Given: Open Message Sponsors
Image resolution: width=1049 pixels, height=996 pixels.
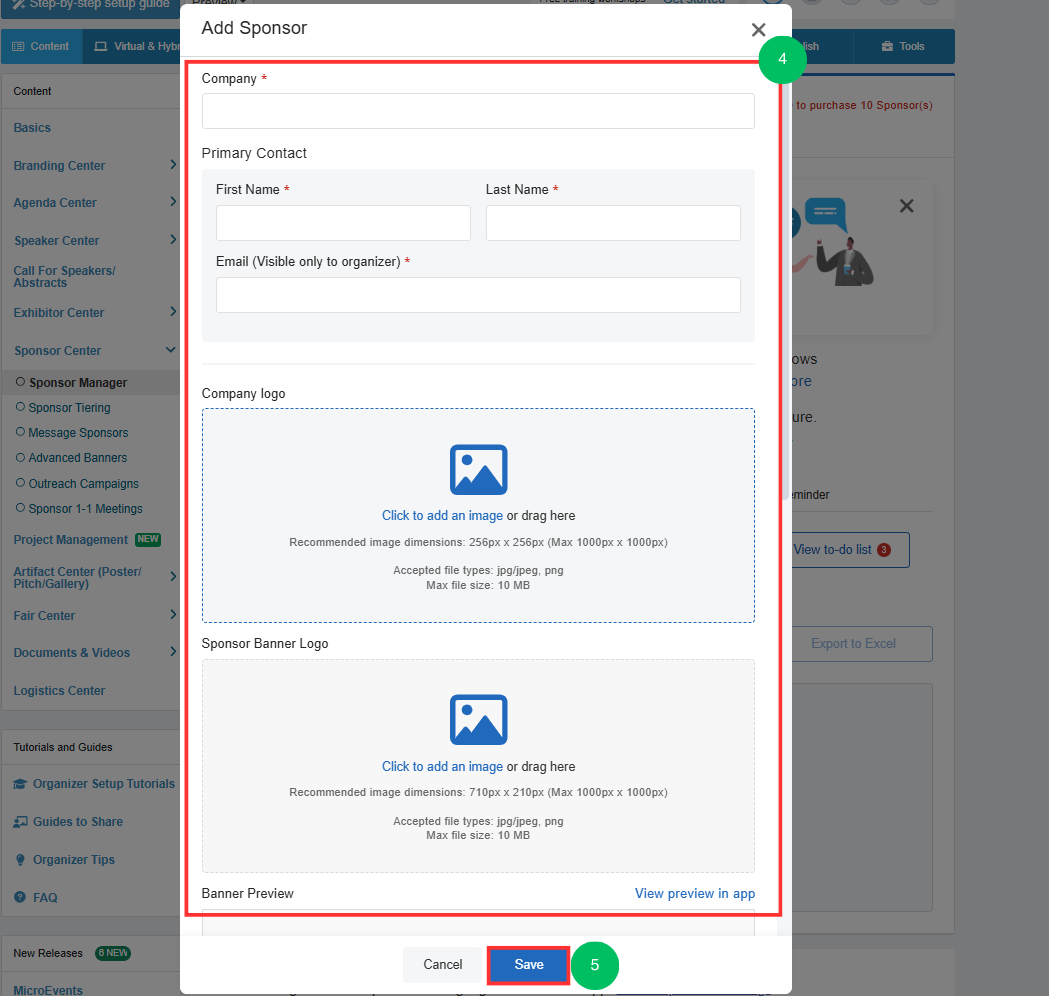Looking at the screenshot, I should point(78,433).
